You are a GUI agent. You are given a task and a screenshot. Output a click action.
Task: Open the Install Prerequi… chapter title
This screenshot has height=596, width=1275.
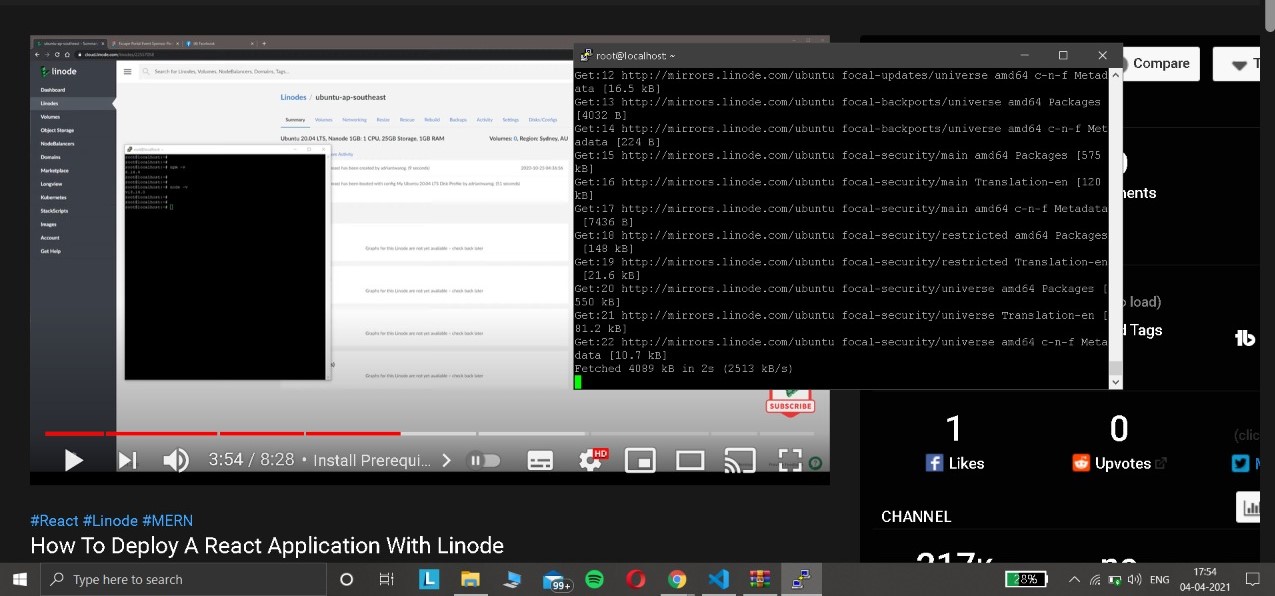tap(373, 460)
